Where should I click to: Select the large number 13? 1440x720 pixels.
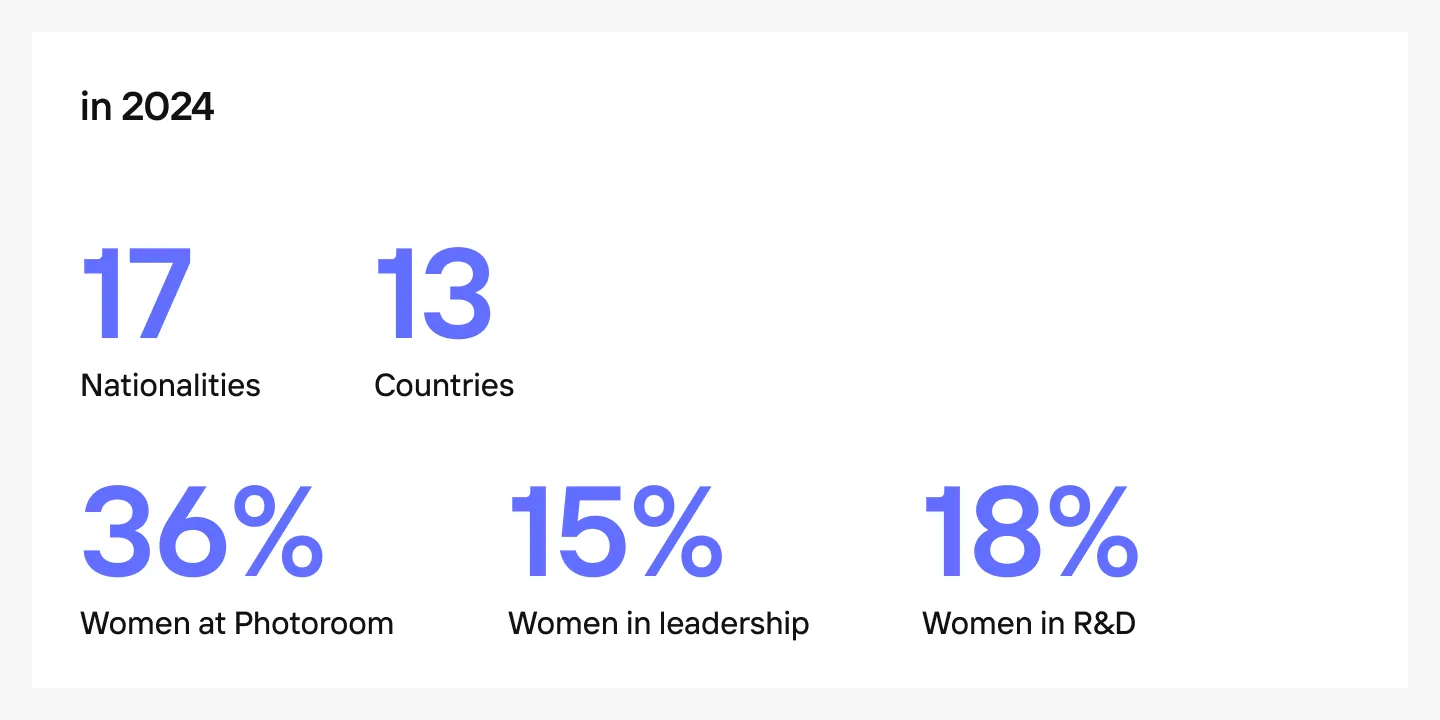[x=434, y=295]
